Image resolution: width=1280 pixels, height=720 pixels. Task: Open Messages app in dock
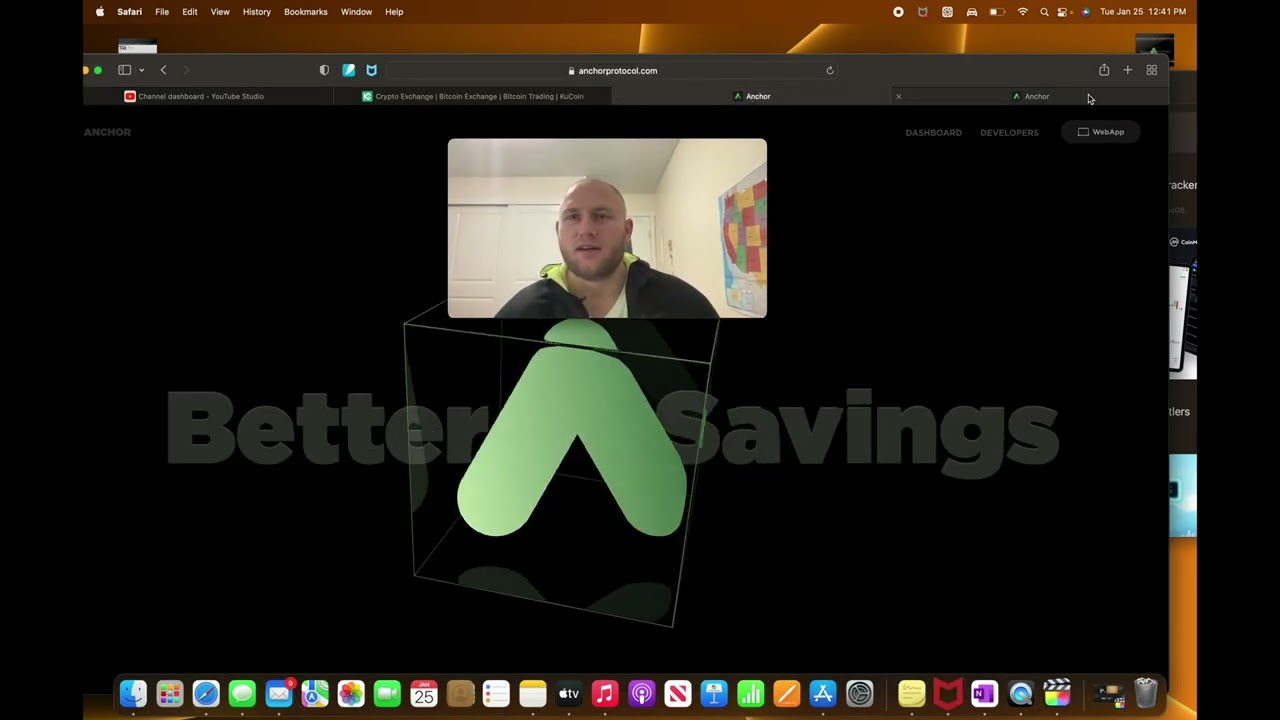point(242,694)
